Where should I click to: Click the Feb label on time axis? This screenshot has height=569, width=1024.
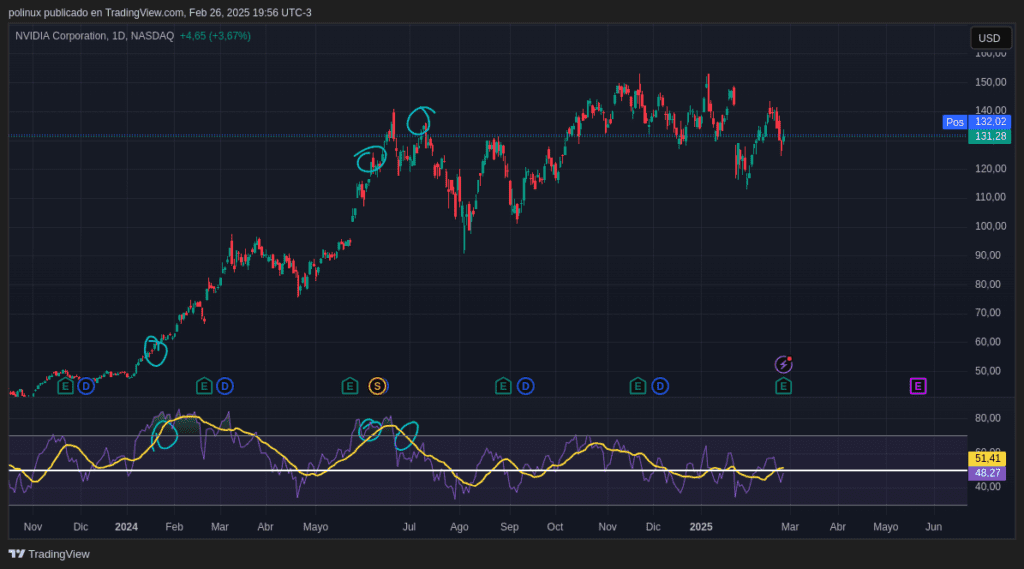[174, 527]
